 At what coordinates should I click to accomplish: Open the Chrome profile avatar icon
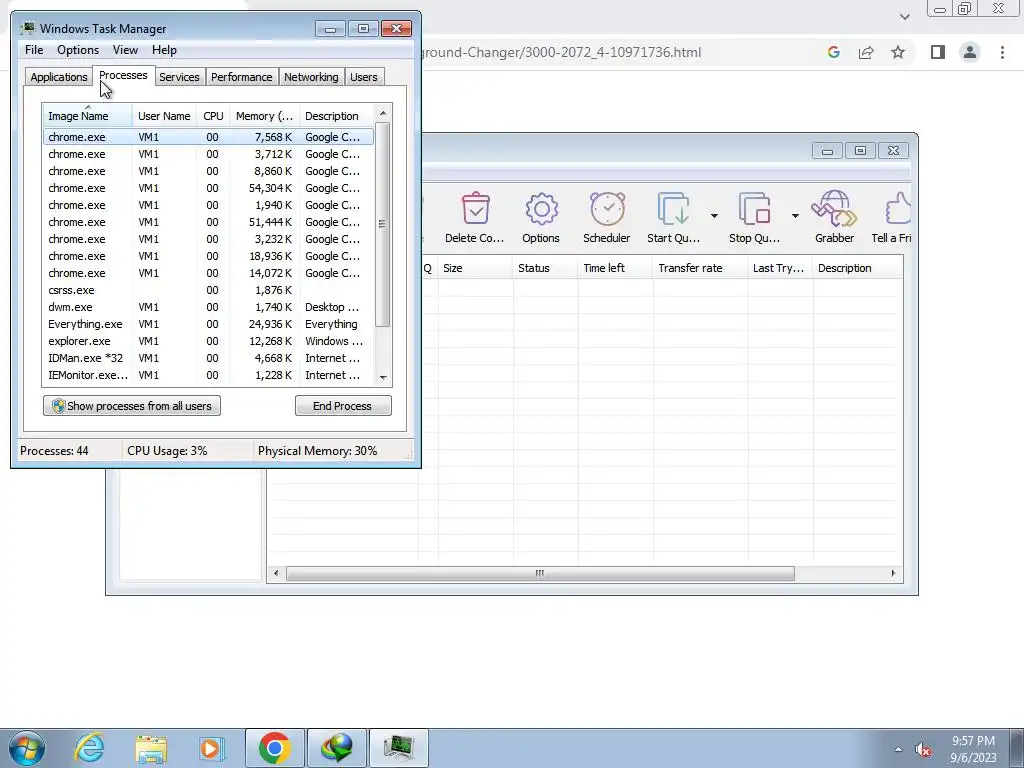(x=970, y=52)
